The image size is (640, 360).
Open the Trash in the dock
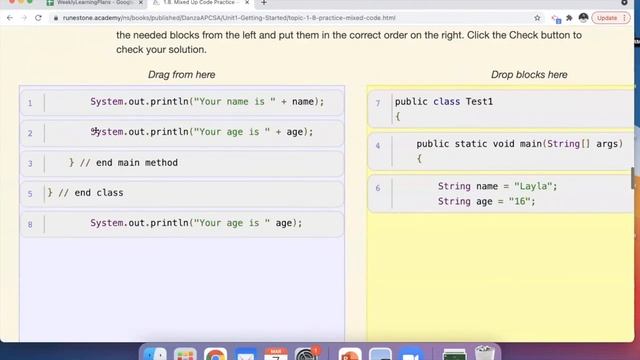coord(485,353)
